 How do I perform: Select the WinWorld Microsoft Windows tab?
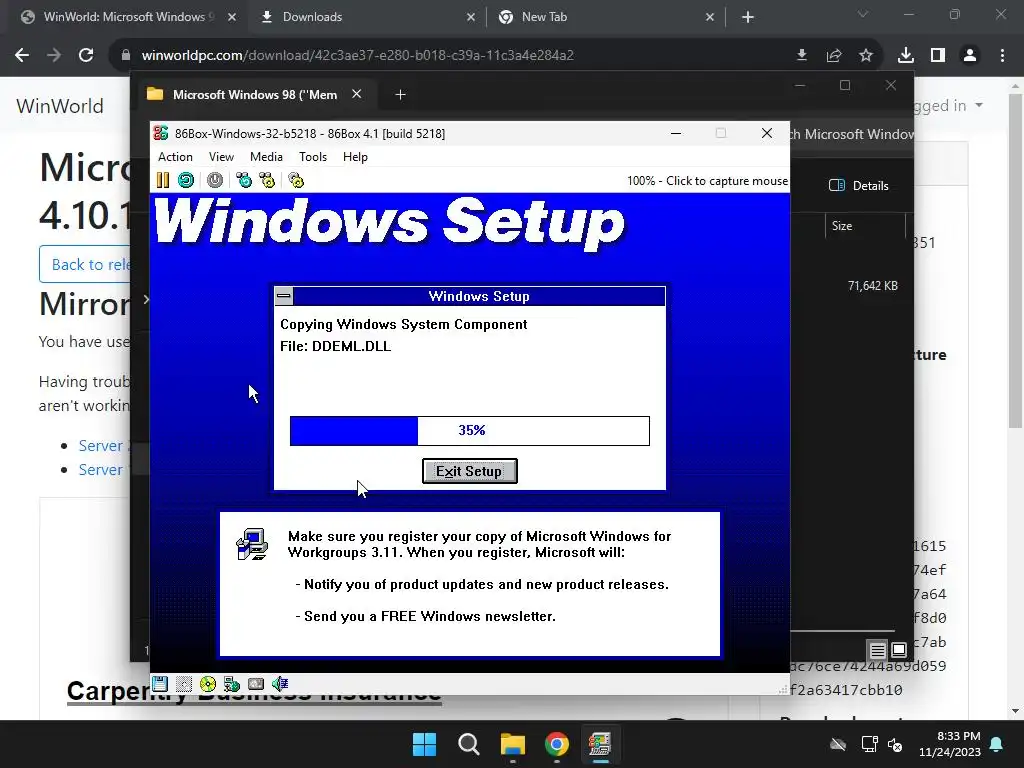[x=128, y=17]
